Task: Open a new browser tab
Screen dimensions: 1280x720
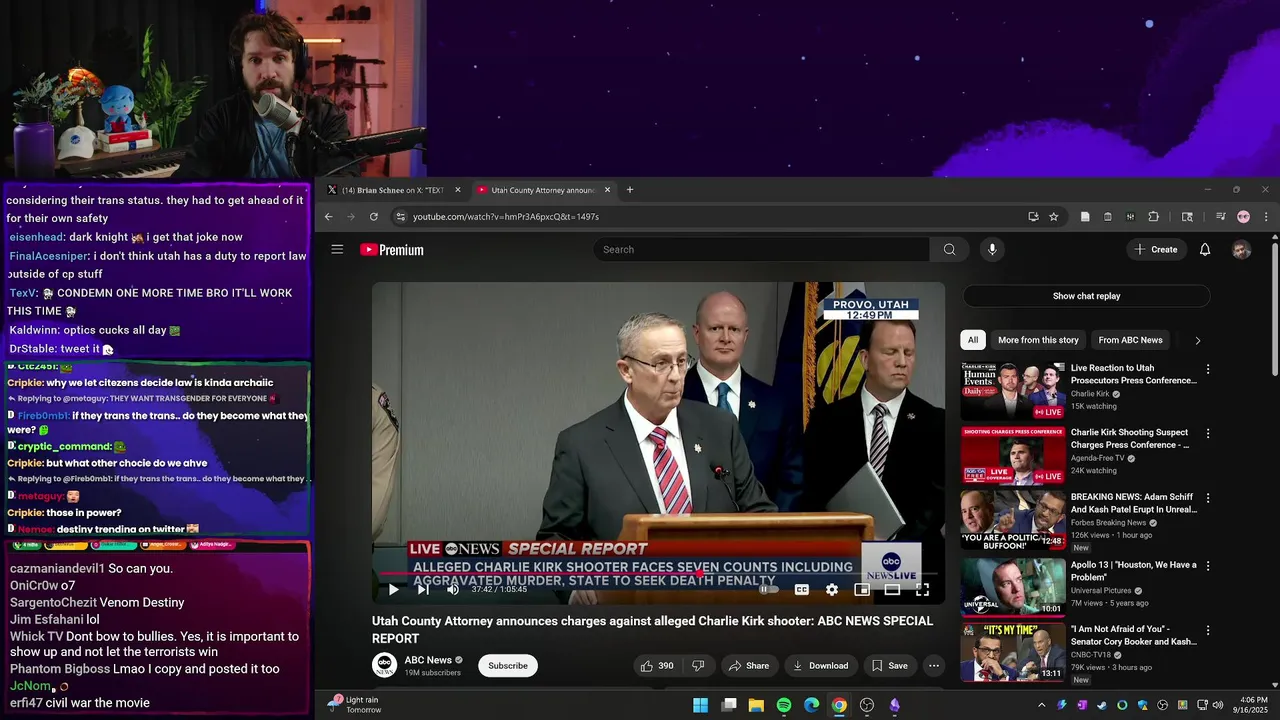Action: coord(629,190)
